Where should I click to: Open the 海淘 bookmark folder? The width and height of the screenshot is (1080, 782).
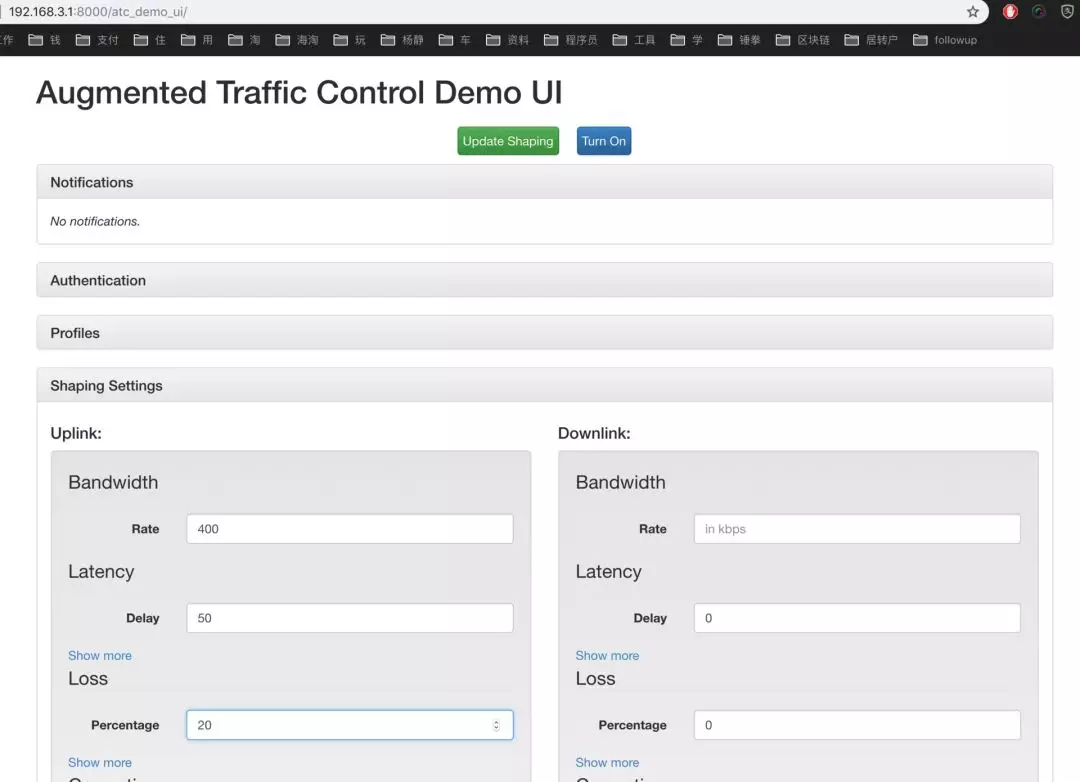[297, 40]
